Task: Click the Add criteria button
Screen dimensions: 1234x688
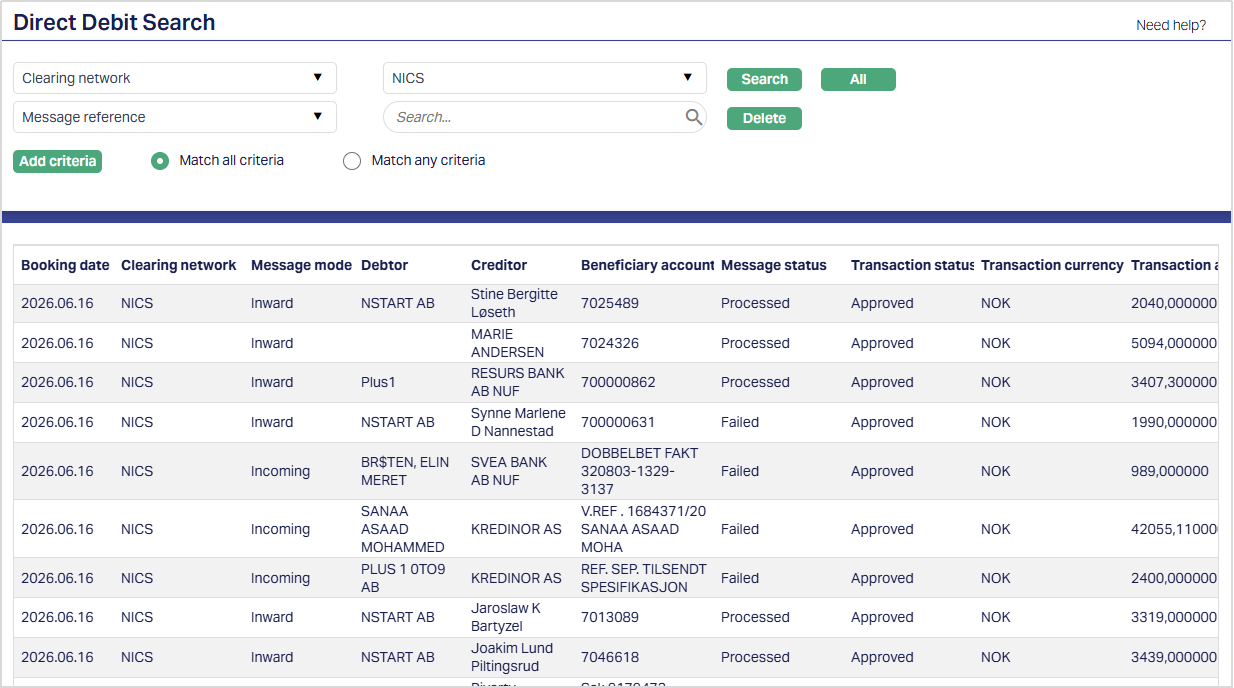Action: click(x=58, y=161)
